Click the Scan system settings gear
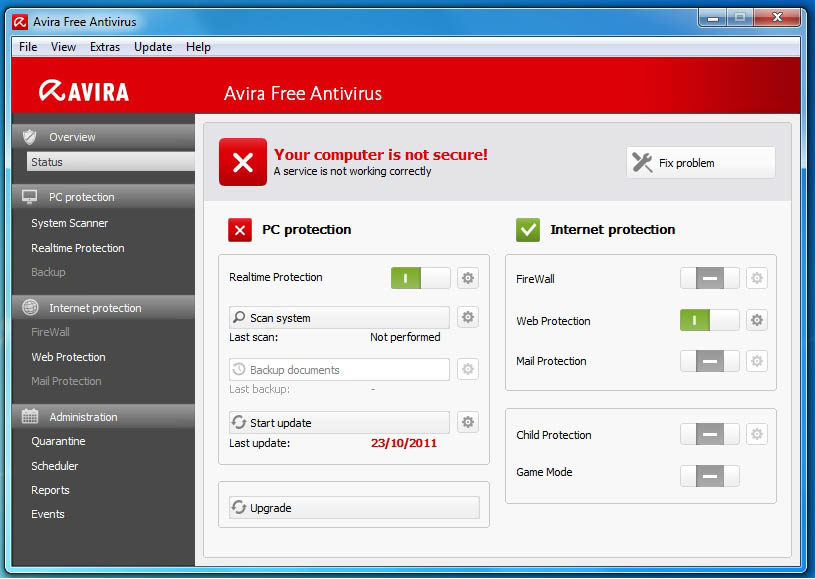The height and width of the screenshot is (579, 815). 467,318
